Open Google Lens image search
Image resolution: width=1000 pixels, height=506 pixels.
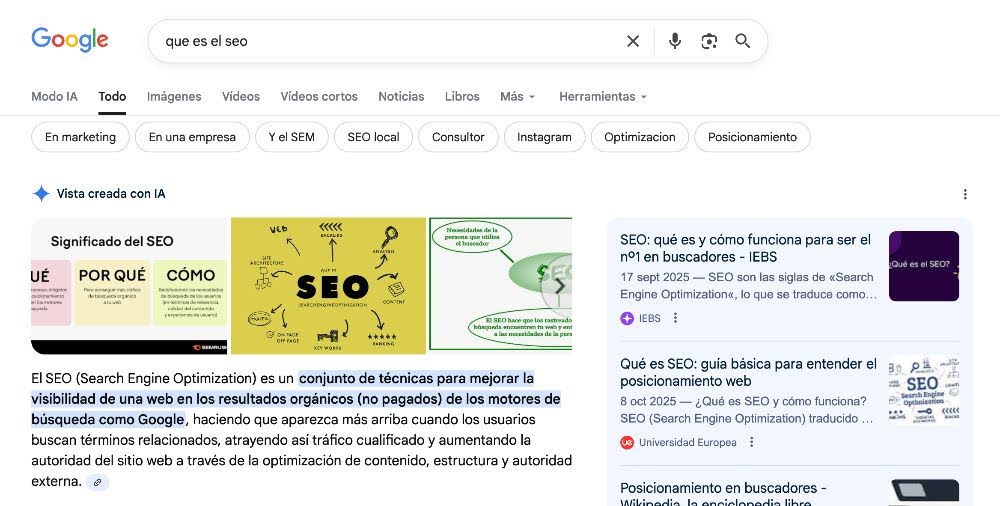709,41
